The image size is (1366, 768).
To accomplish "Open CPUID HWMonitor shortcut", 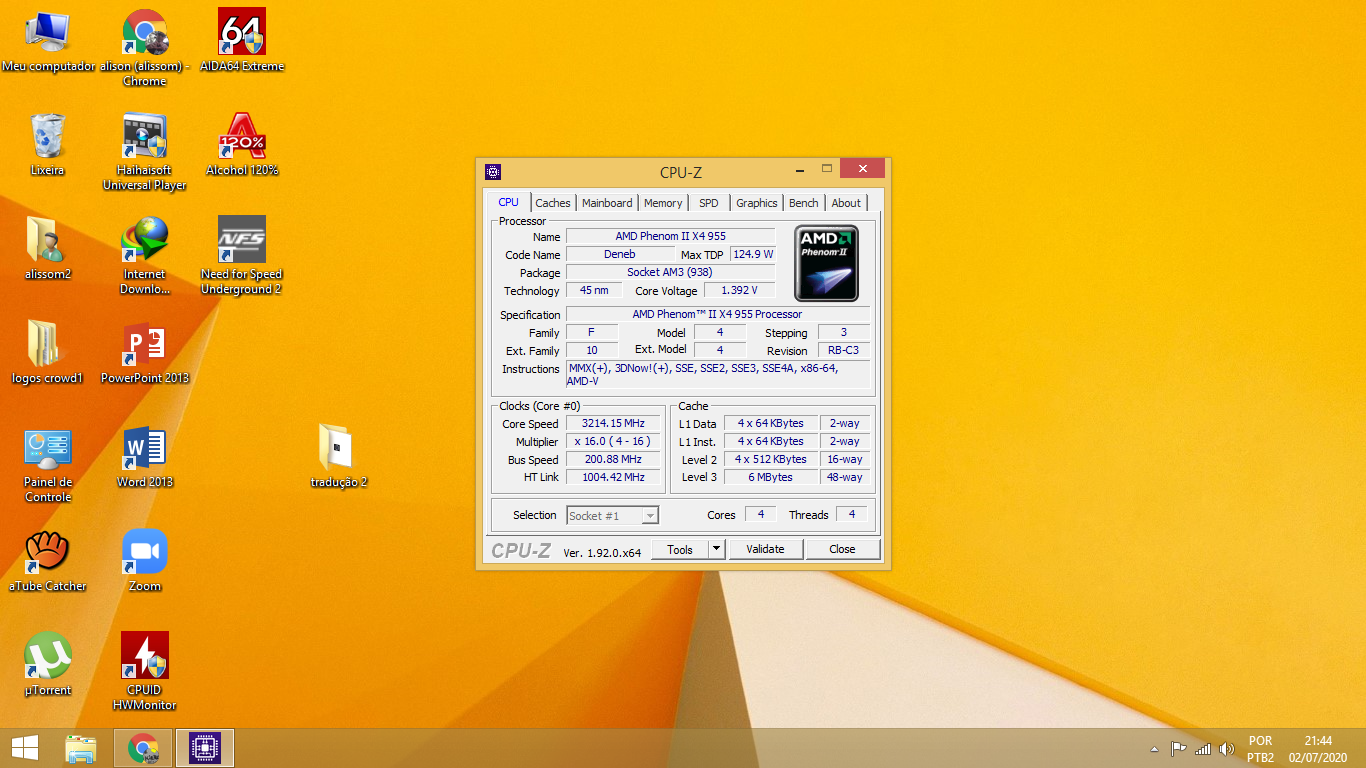I will [145, 672].
